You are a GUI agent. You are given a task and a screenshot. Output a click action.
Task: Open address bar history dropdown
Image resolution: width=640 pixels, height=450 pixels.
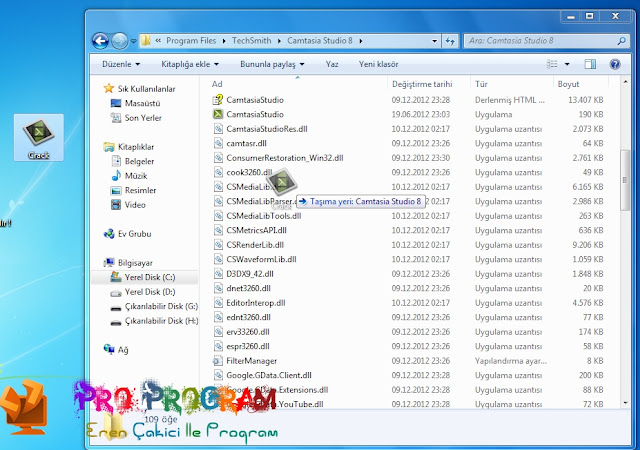434,41
